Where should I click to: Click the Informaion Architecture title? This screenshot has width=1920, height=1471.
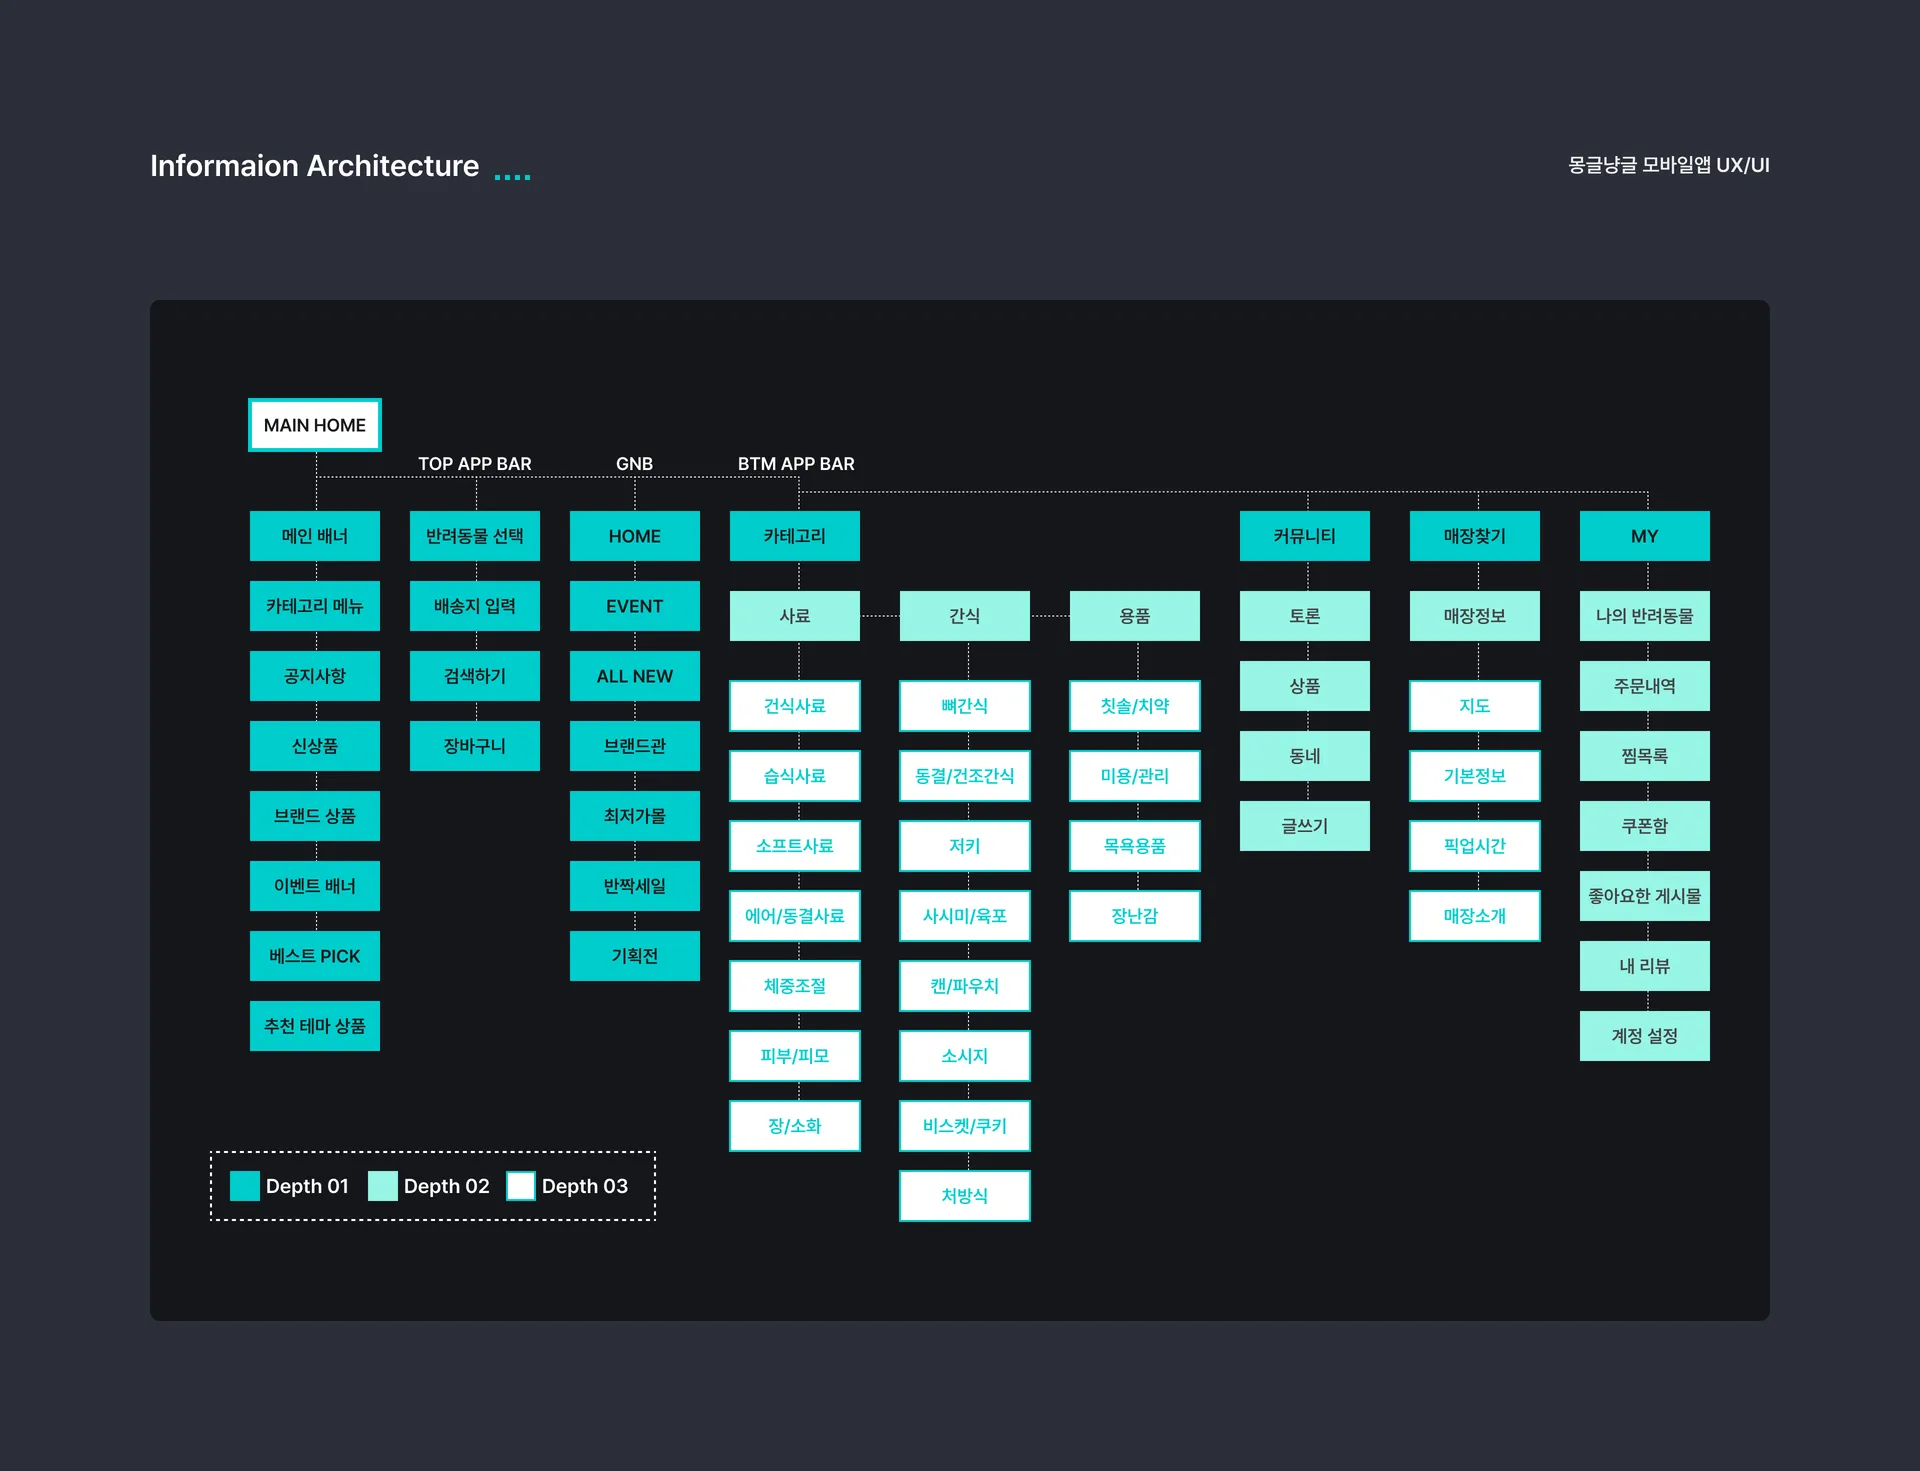click(314, 165)
